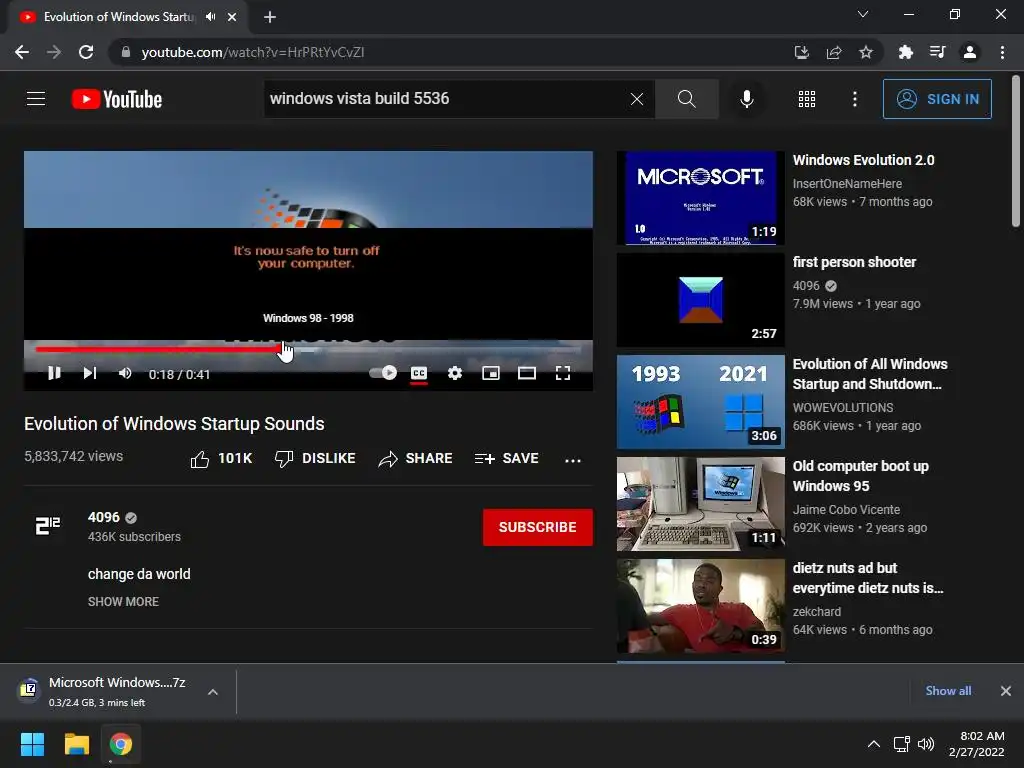
Task: Open Chrome three-dot menu
Action: pos(1002,52)
